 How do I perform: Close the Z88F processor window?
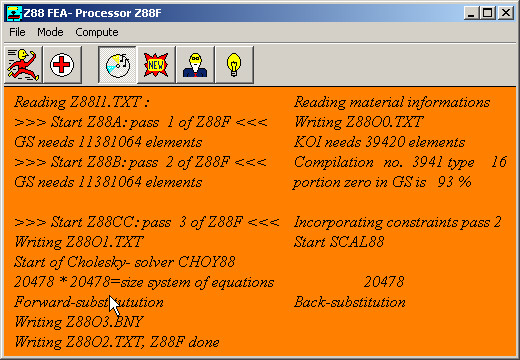point(506,13)
